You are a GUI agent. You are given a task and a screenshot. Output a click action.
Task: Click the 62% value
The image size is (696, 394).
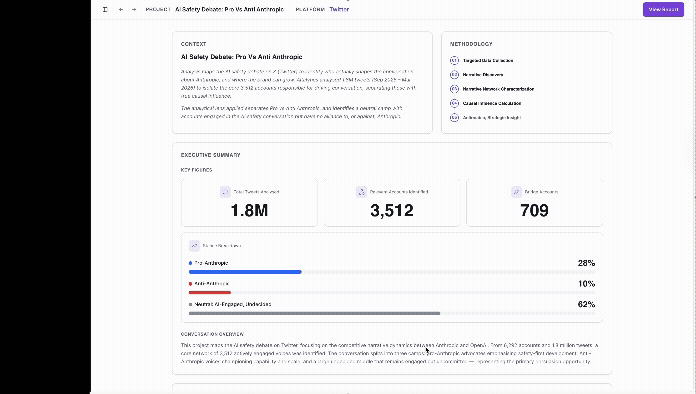point(586,304)
